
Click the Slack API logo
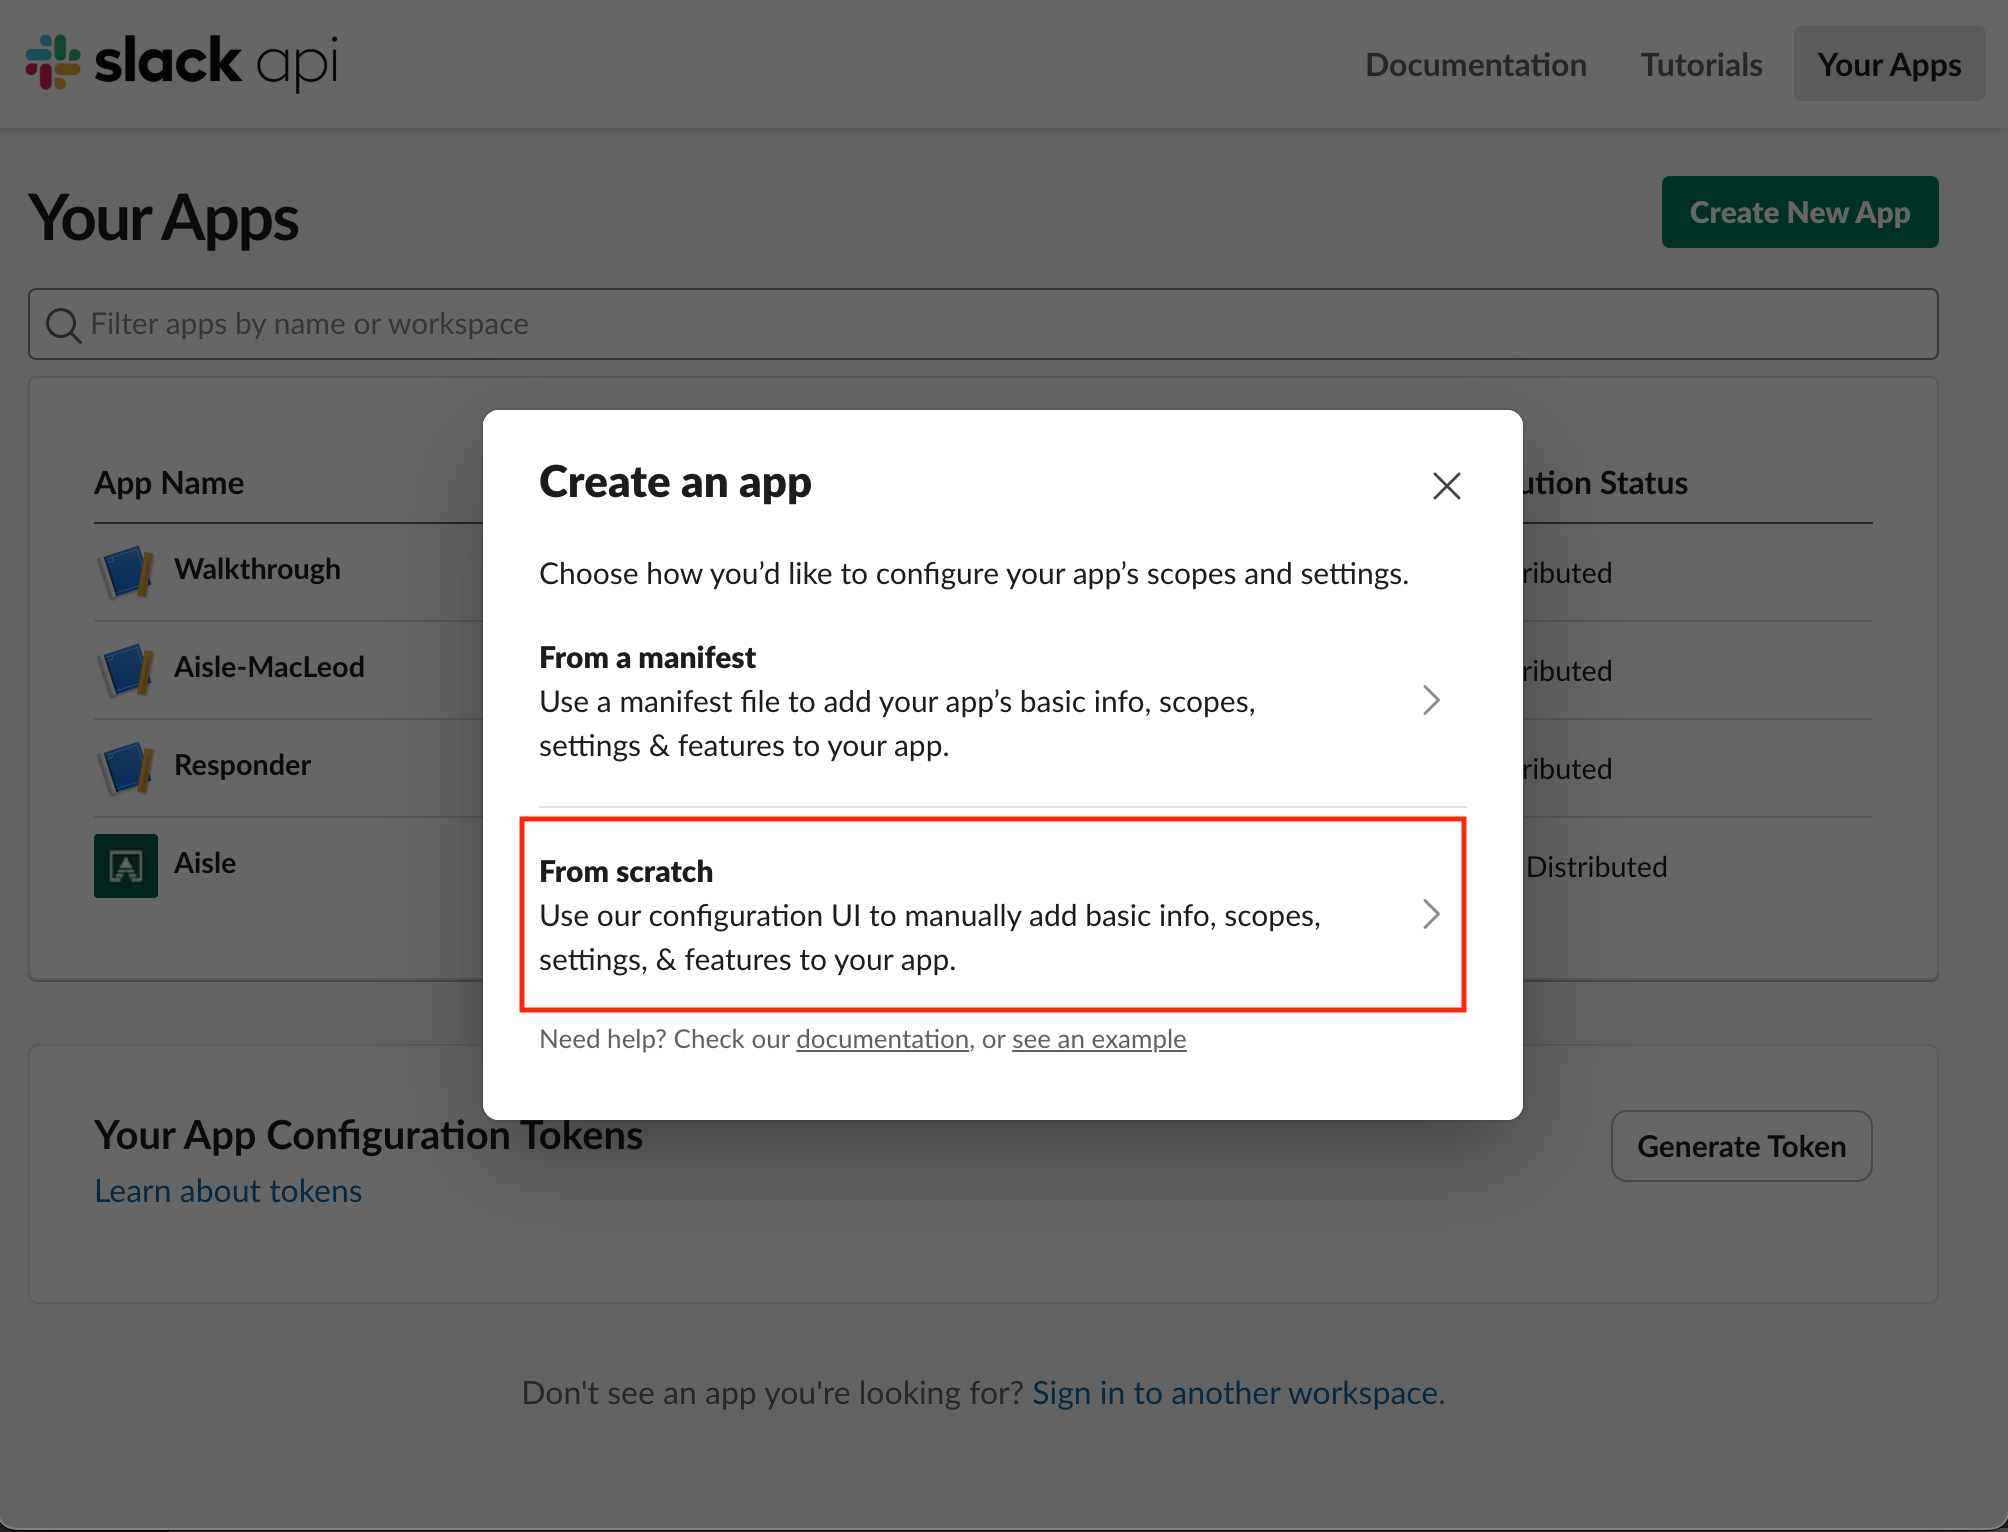tap(181, 62)
